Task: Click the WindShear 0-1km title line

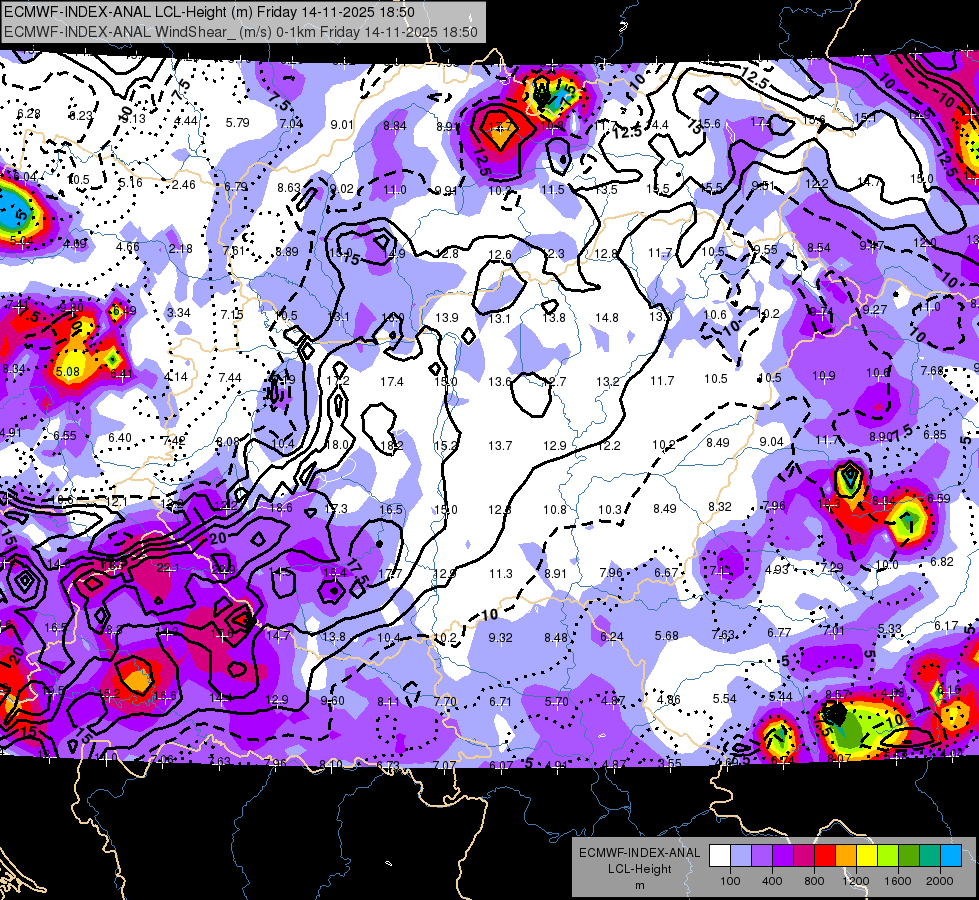Action: (240, 32)
